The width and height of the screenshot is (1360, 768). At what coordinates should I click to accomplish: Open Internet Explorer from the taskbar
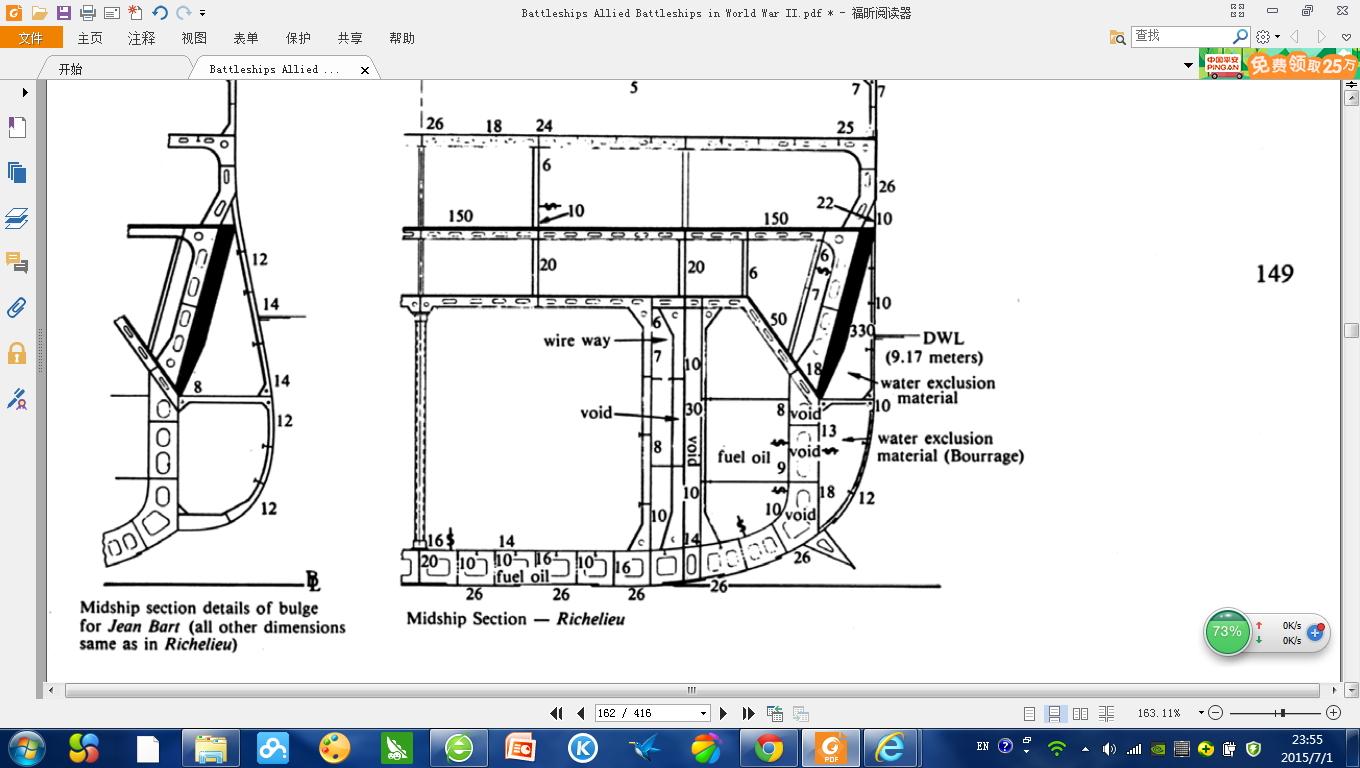point(889,748)
